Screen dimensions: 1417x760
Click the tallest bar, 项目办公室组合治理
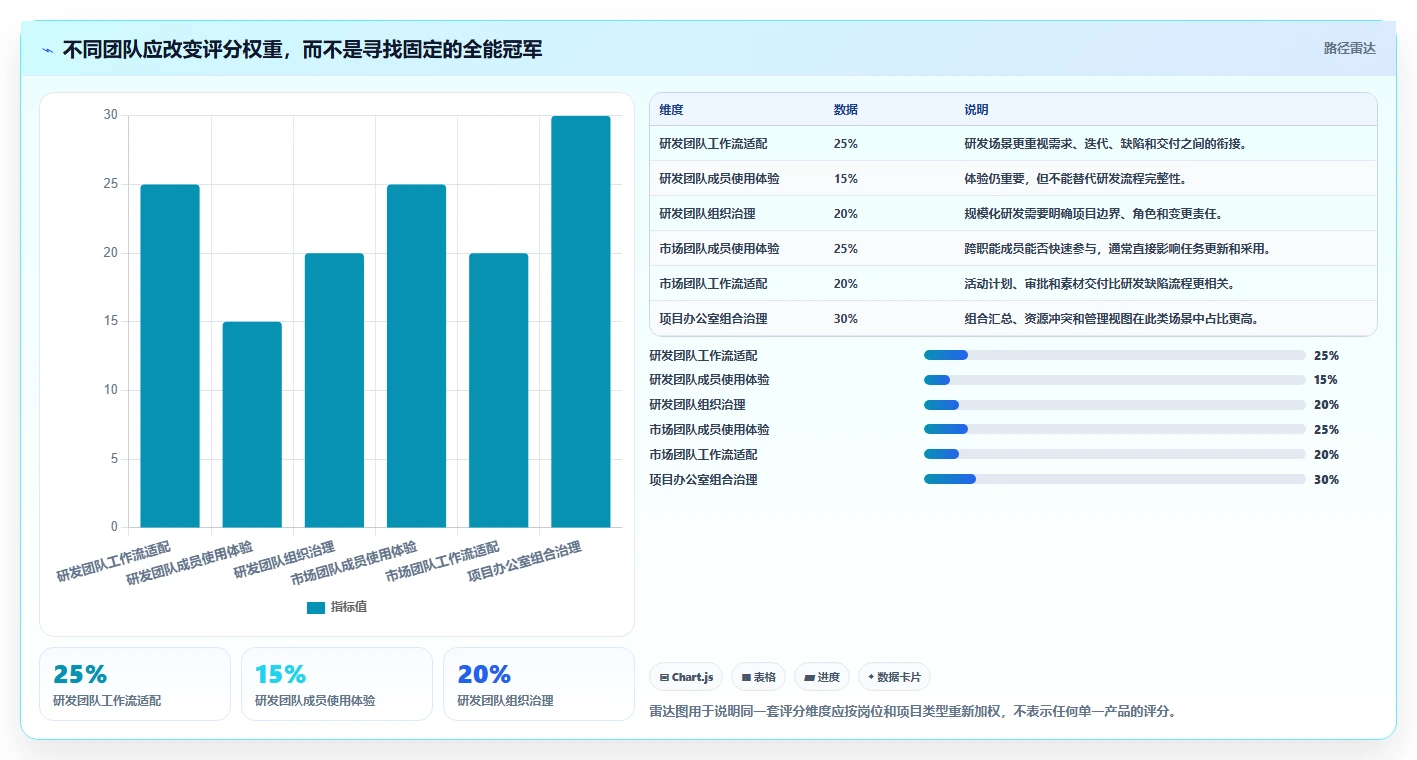(580, 322)
